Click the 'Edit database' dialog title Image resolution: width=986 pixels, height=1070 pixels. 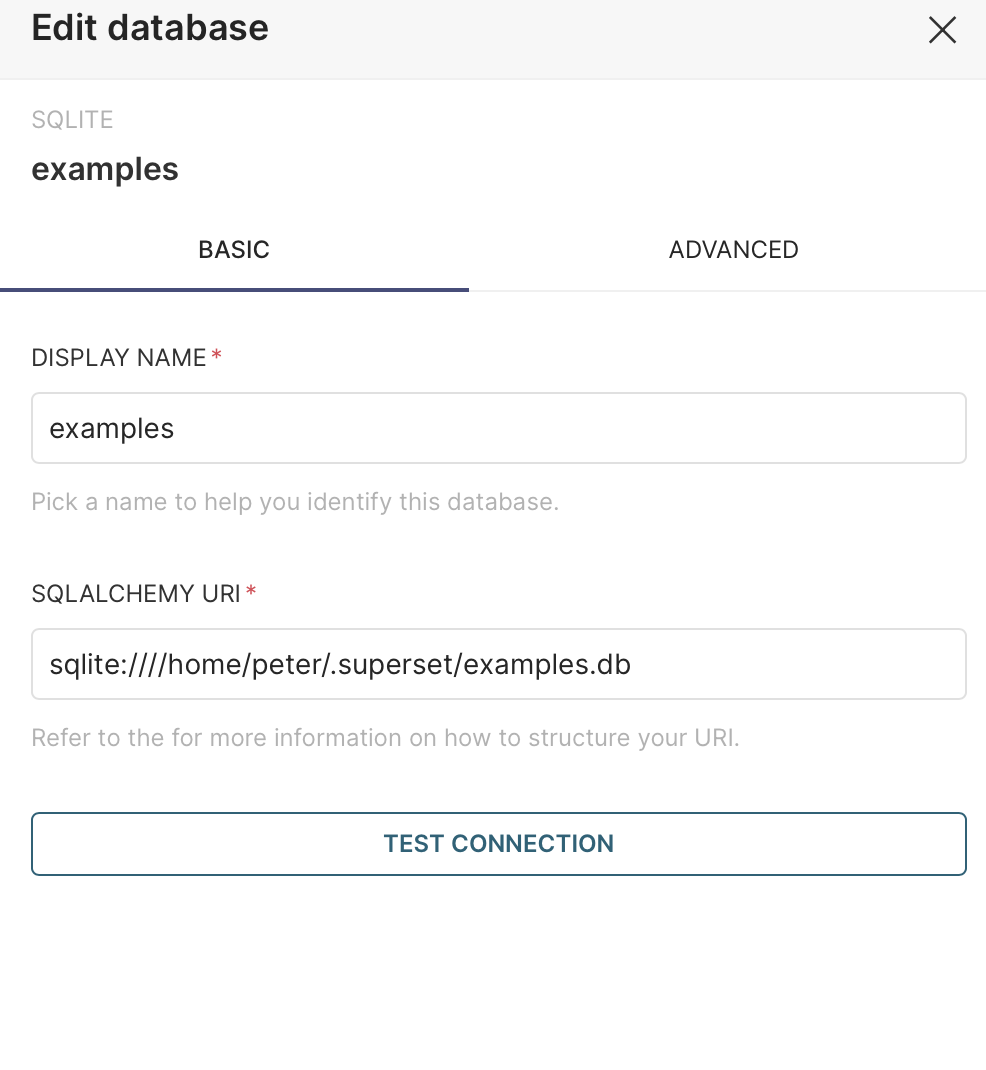pos(150,28)
